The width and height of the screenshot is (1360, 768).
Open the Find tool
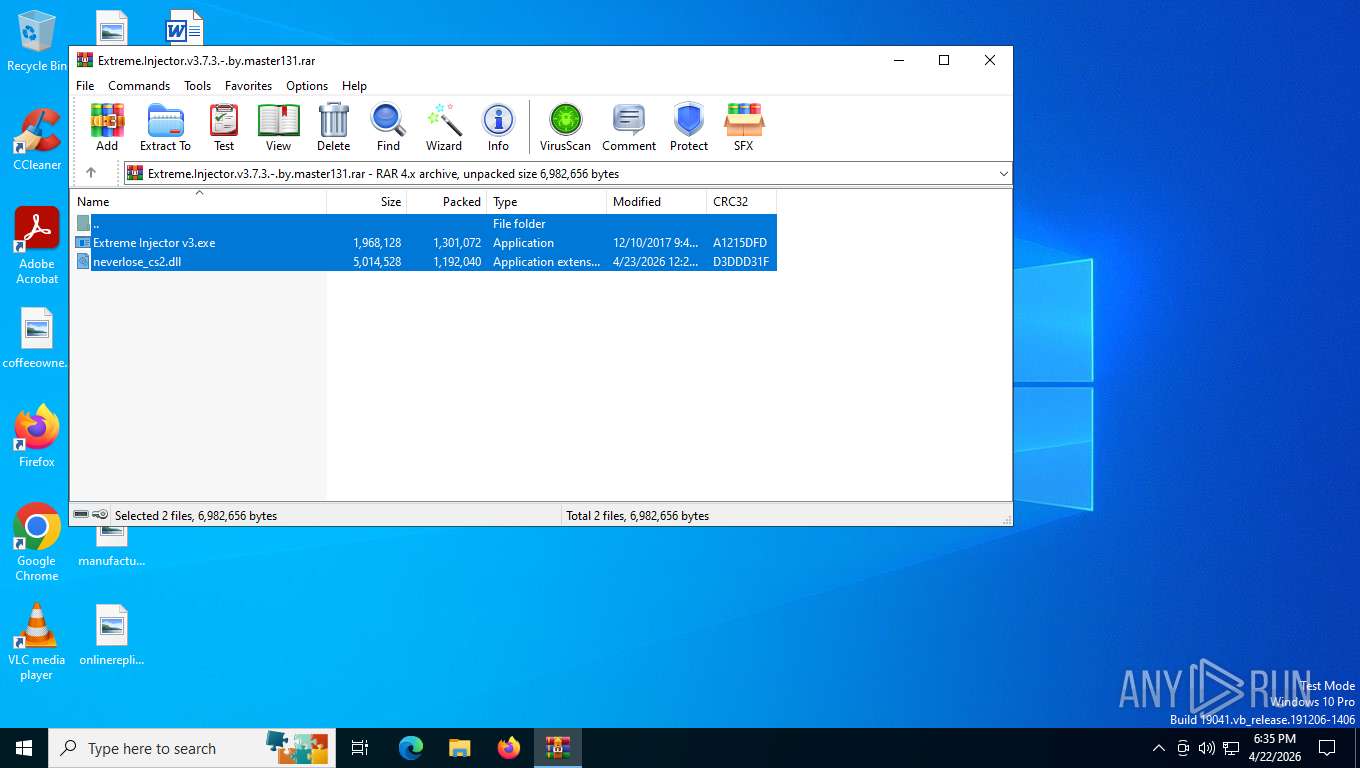tap(388, 127)
